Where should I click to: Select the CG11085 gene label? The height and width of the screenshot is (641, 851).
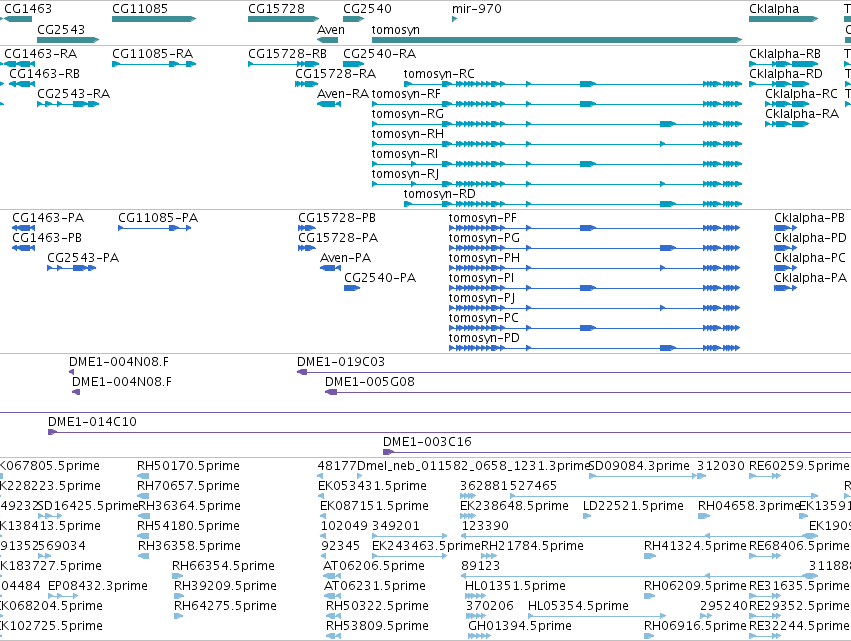pos(140,9)
